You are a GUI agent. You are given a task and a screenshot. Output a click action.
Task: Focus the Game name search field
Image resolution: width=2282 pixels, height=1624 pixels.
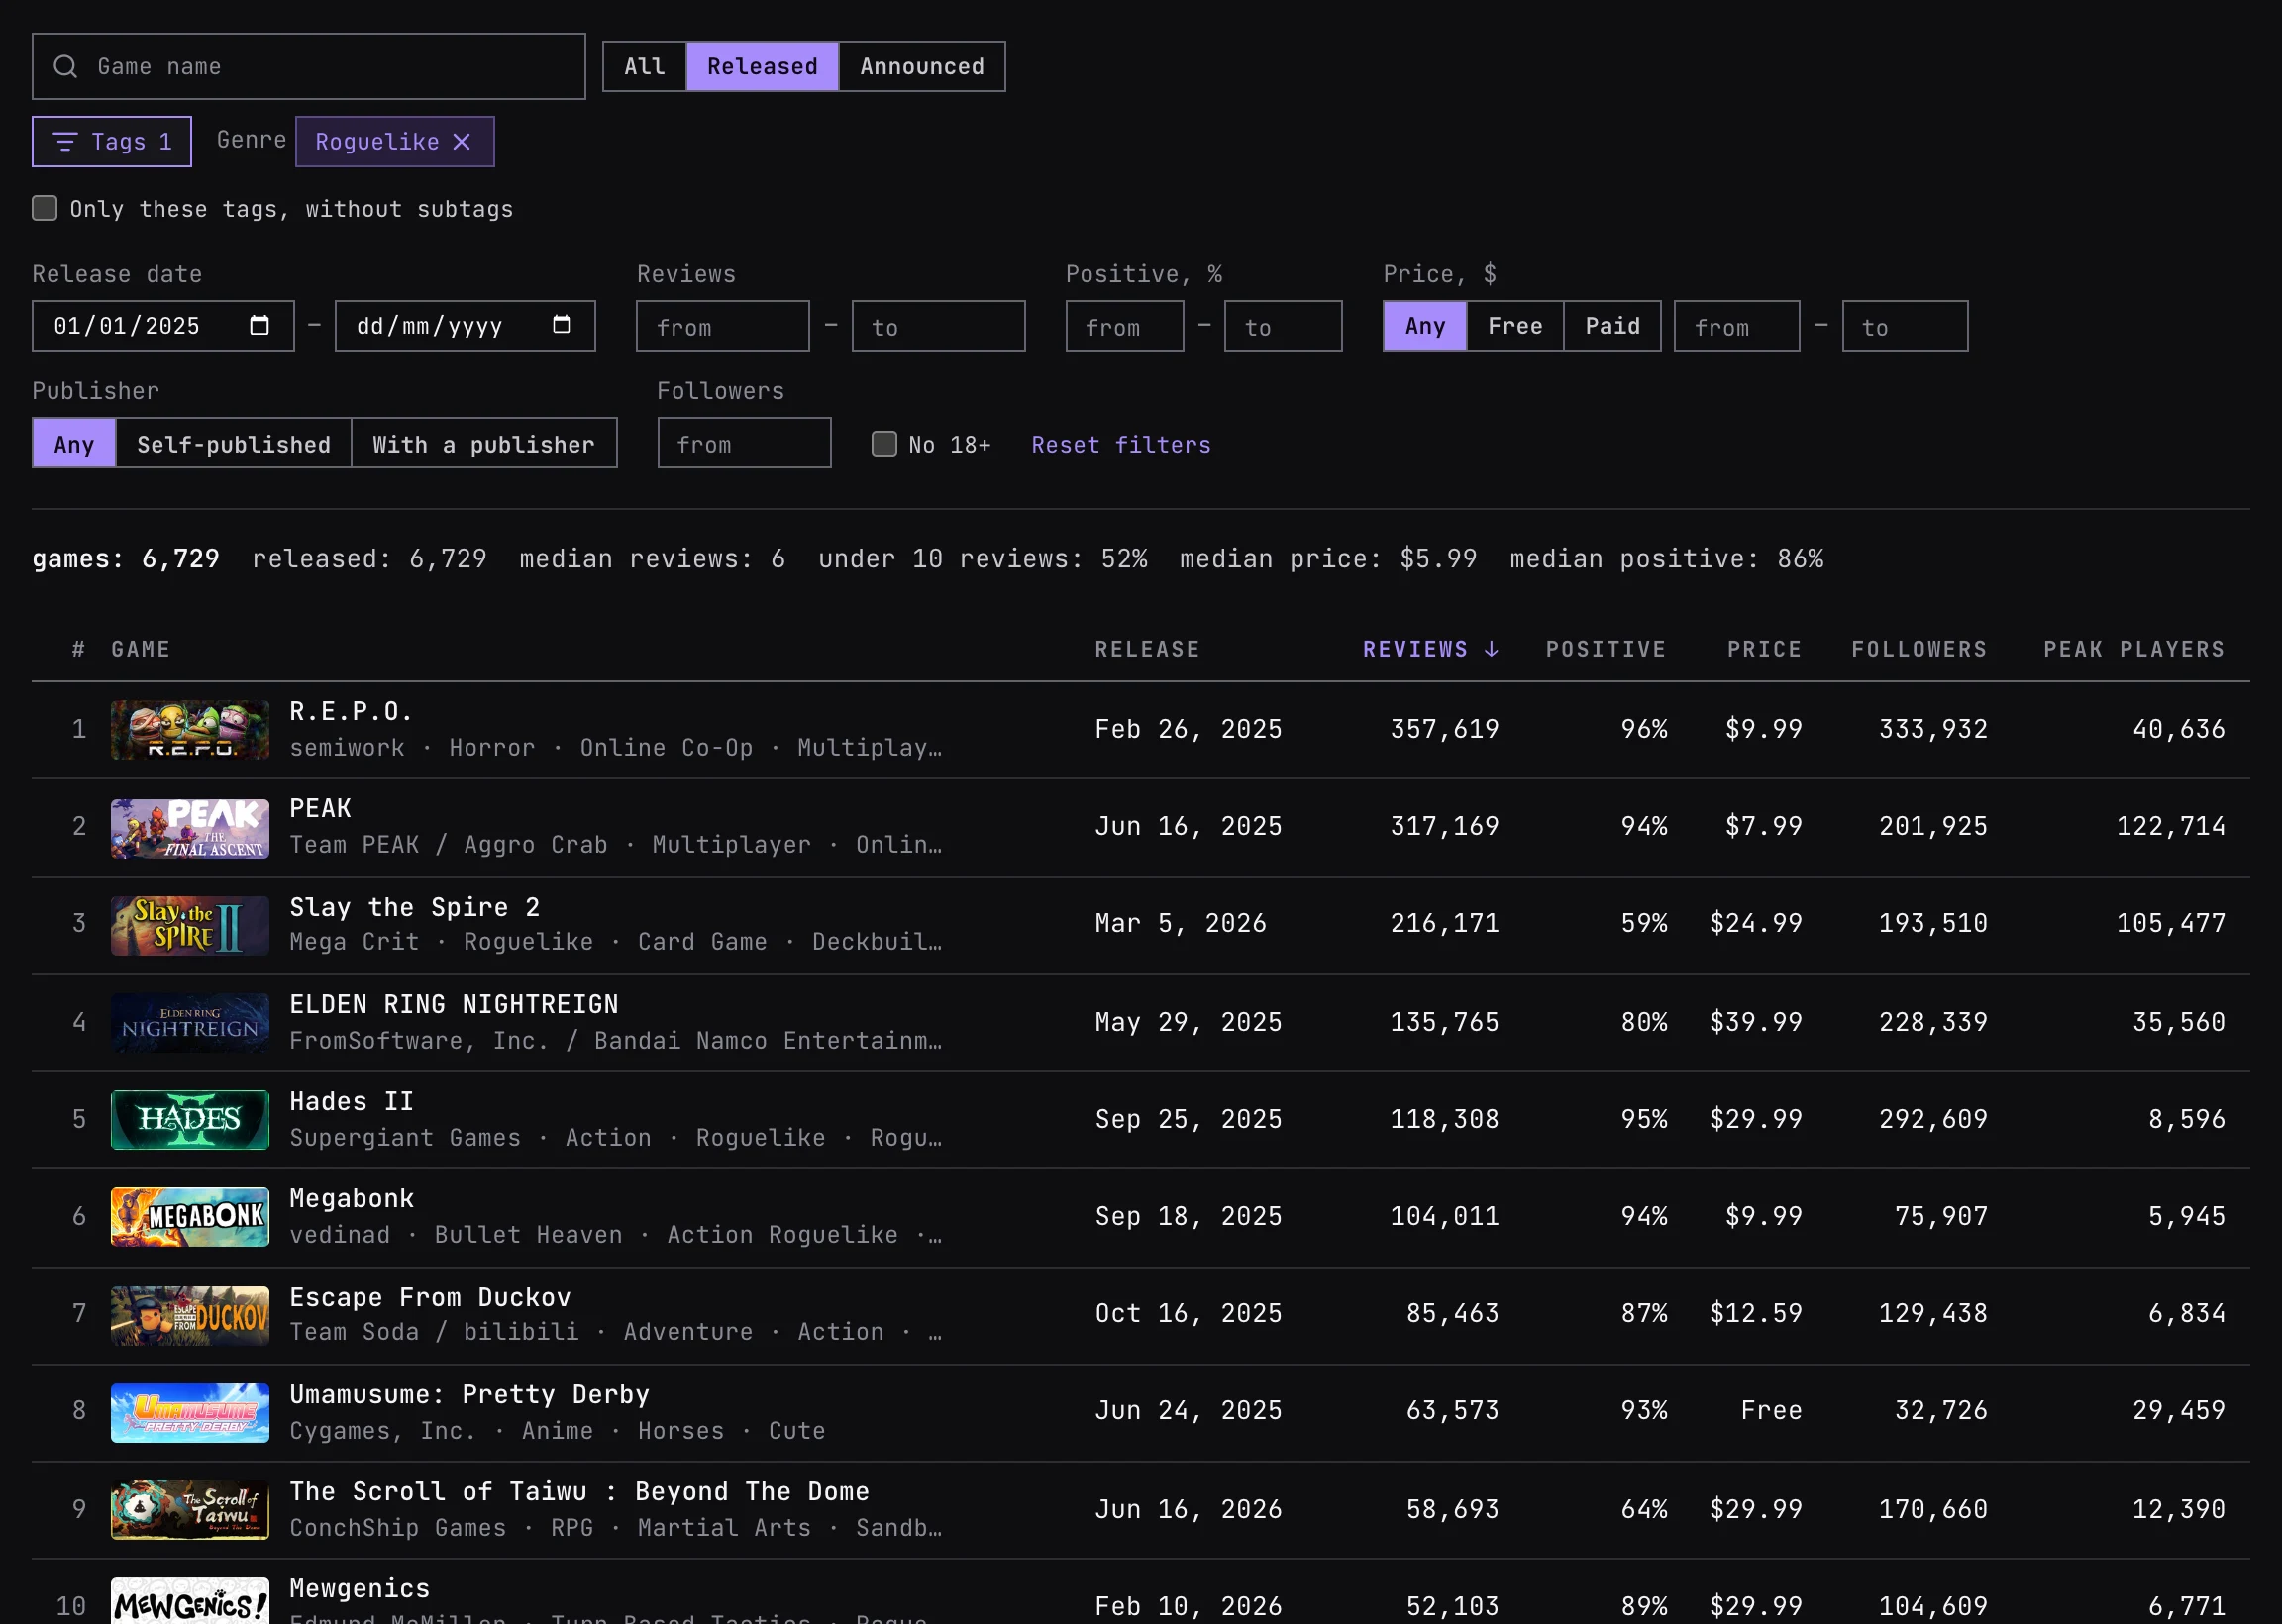pos(309,66)
